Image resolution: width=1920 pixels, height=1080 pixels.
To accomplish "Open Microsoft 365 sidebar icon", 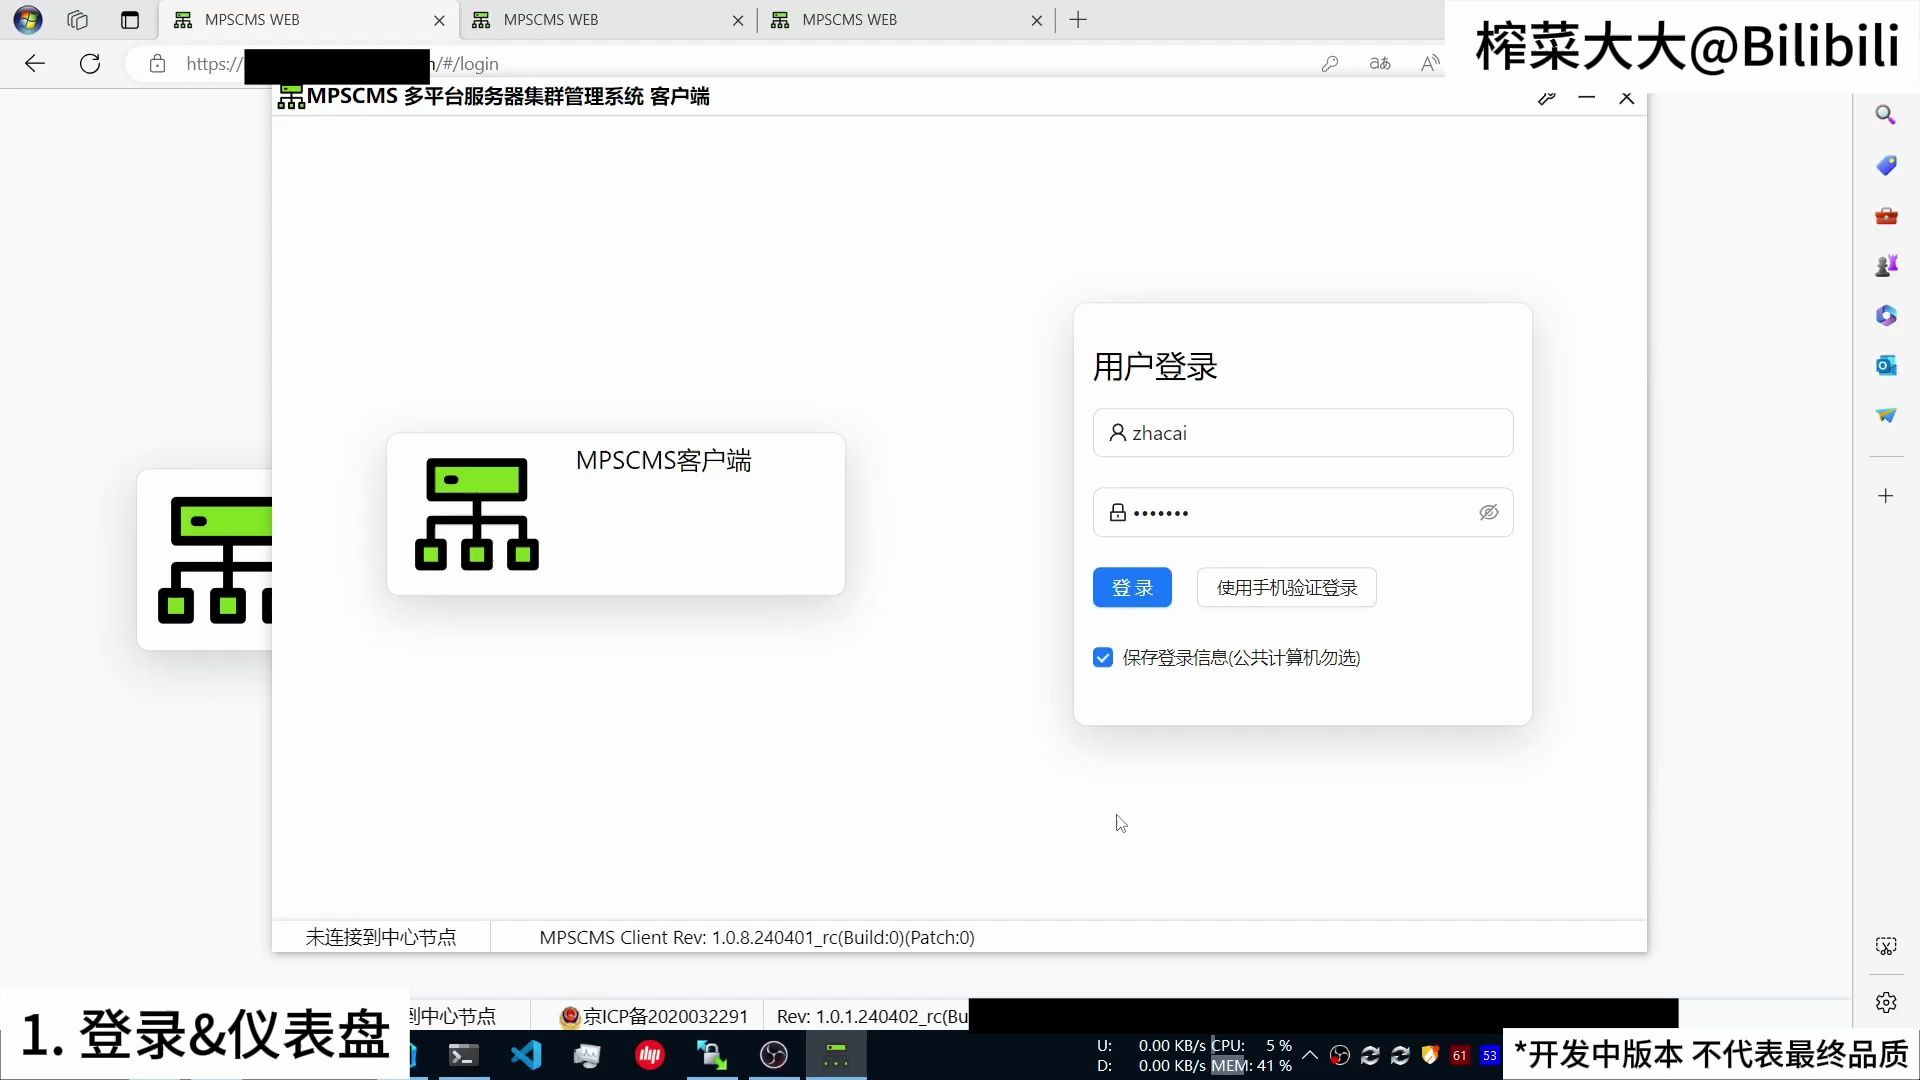I will click(1886, 316).
